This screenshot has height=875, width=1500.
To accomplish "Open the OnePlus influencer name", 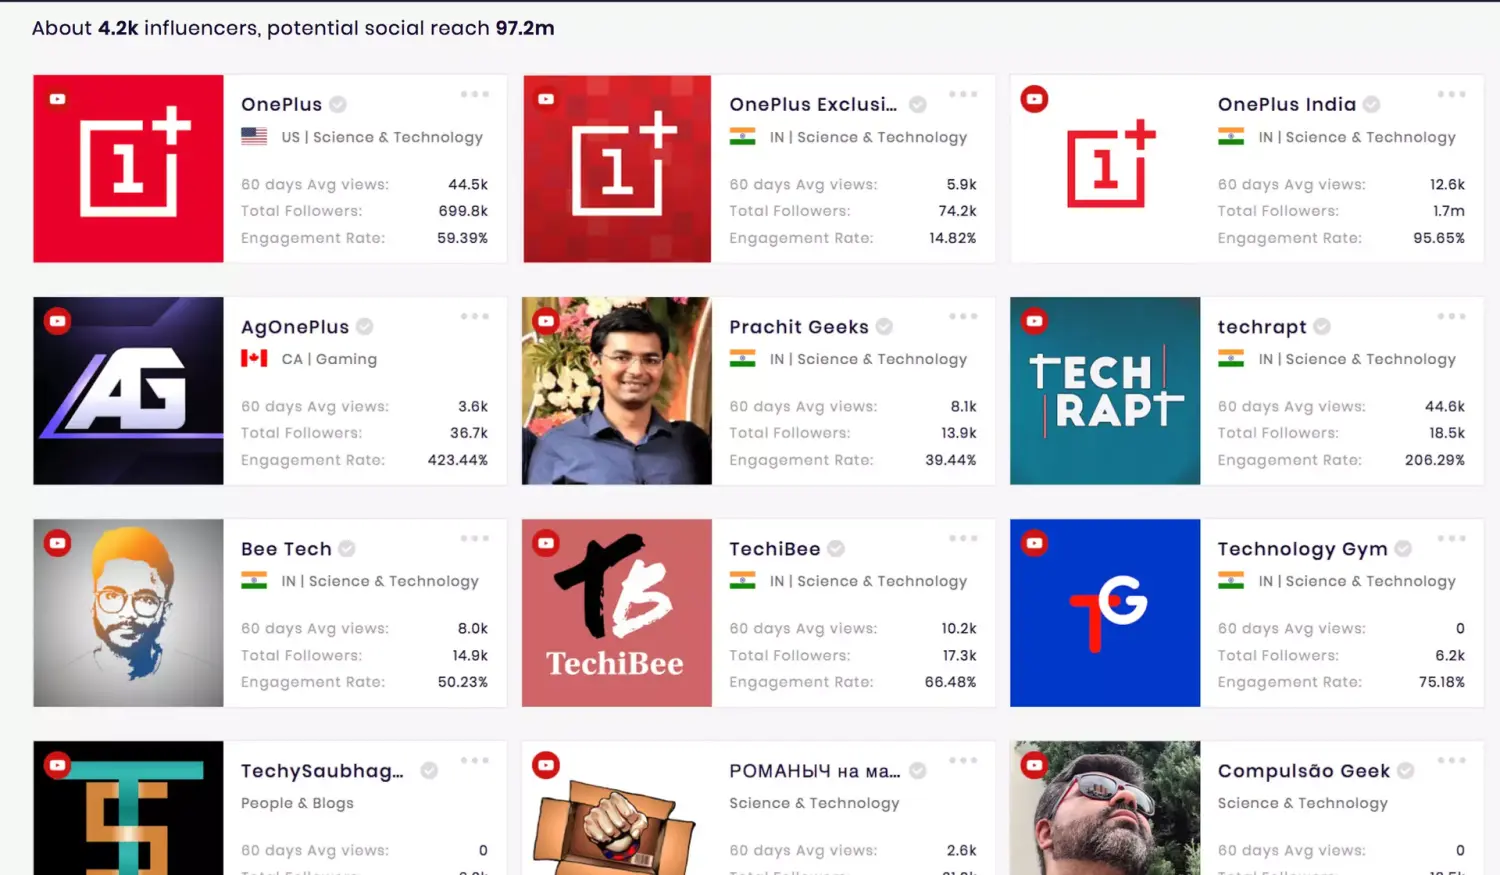I will pyautogui.click(x=281, y=104).
